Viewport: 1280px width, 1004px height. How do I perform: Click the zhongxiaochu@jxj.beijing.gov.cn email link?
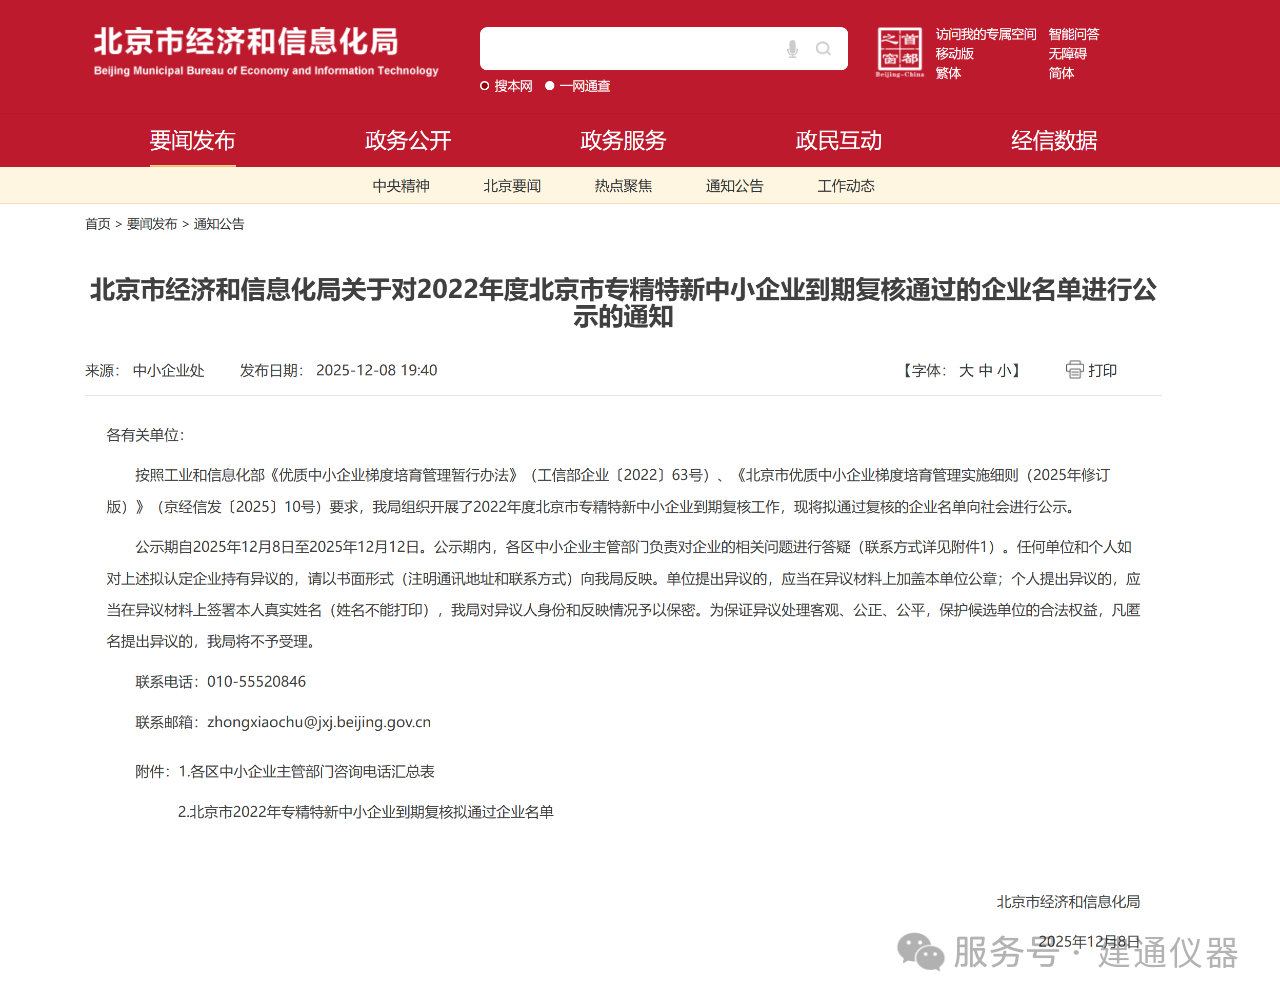tap(320, 721)
